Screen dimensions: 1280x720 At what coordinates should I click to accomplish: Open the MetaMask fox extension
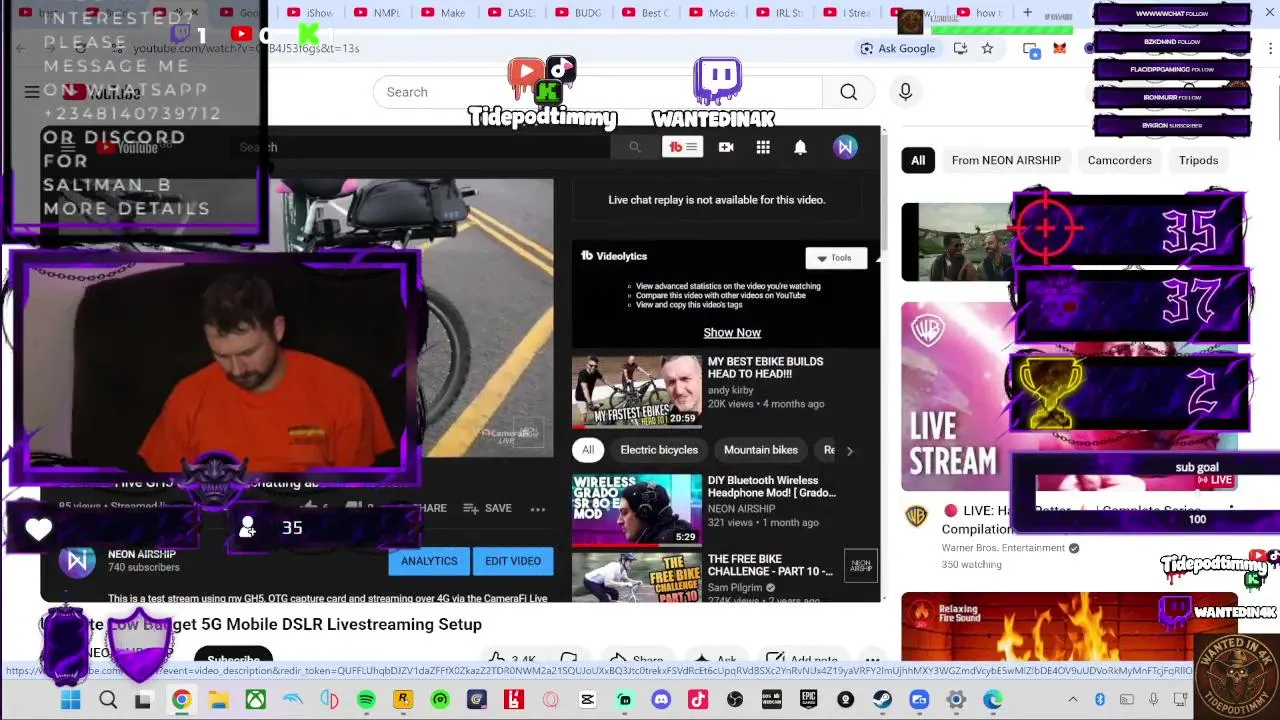1060,48
